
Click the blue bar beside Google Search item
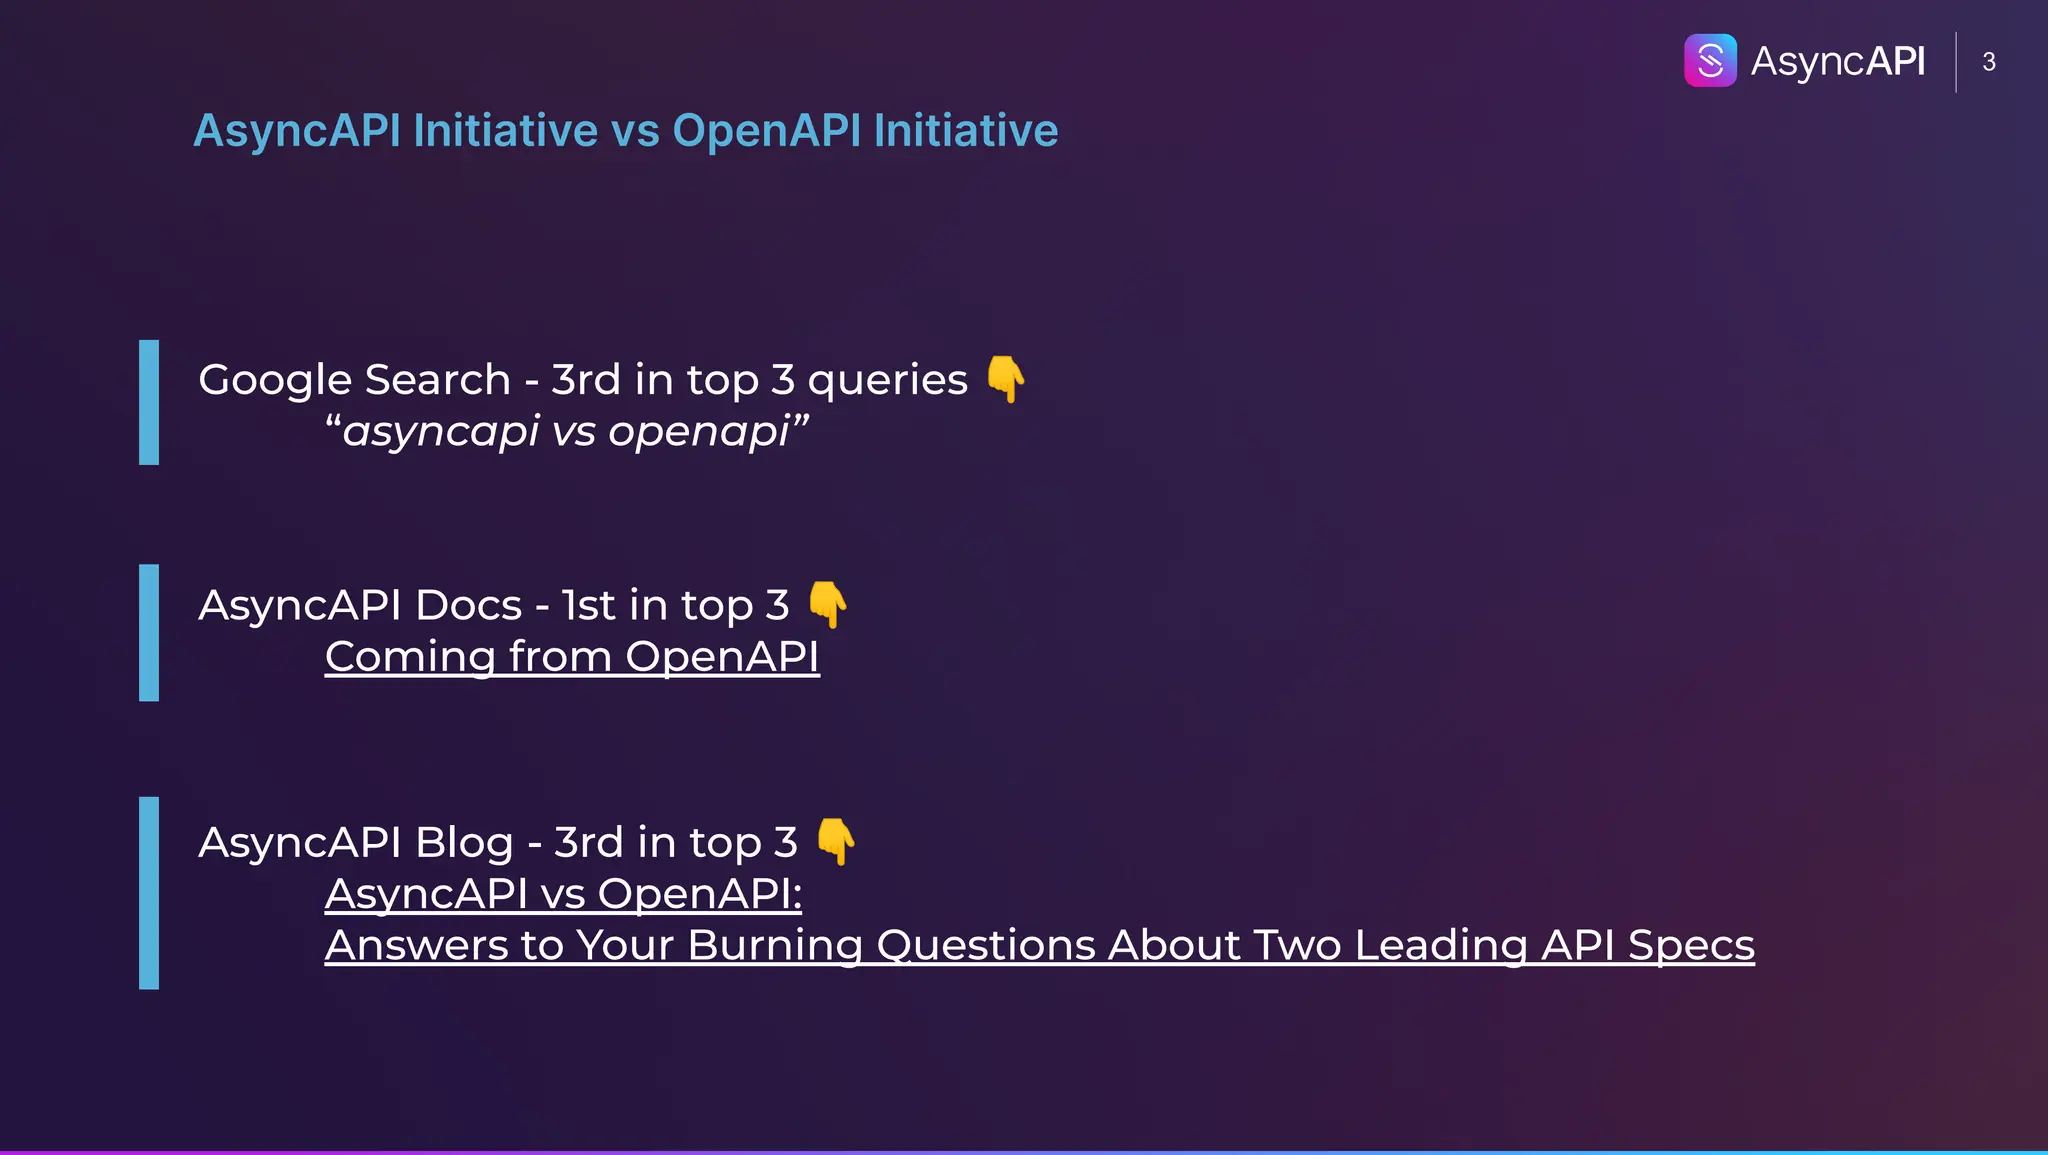(149, 402)
